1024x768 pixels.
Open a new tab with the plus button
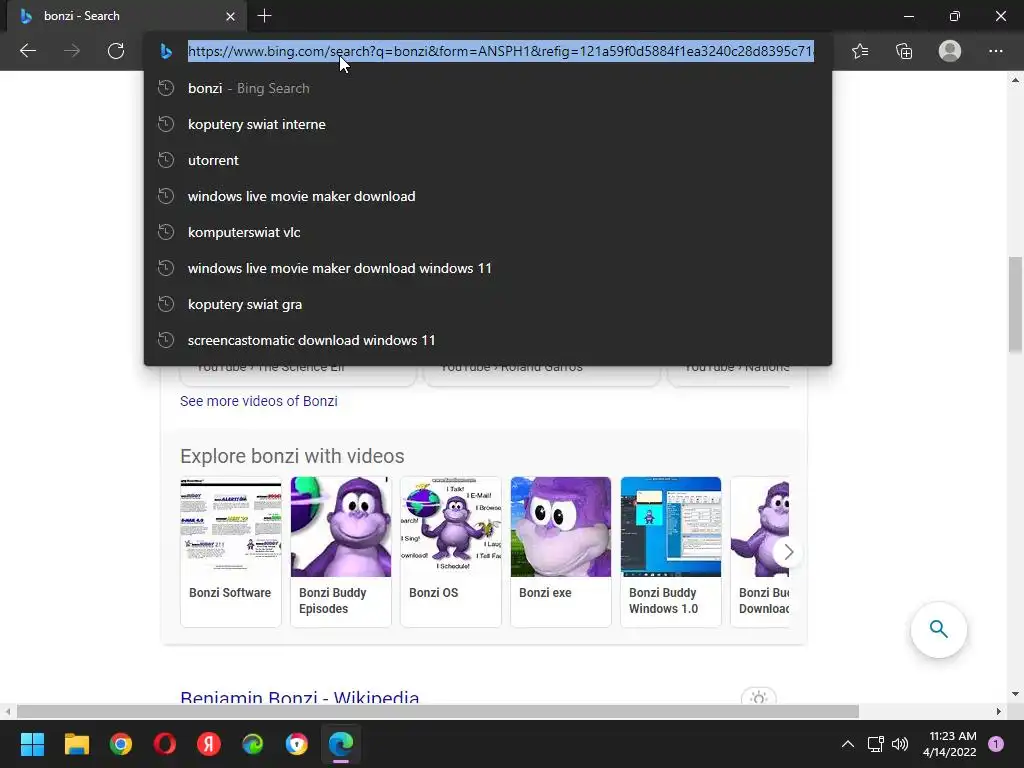(x=264, y=16)
